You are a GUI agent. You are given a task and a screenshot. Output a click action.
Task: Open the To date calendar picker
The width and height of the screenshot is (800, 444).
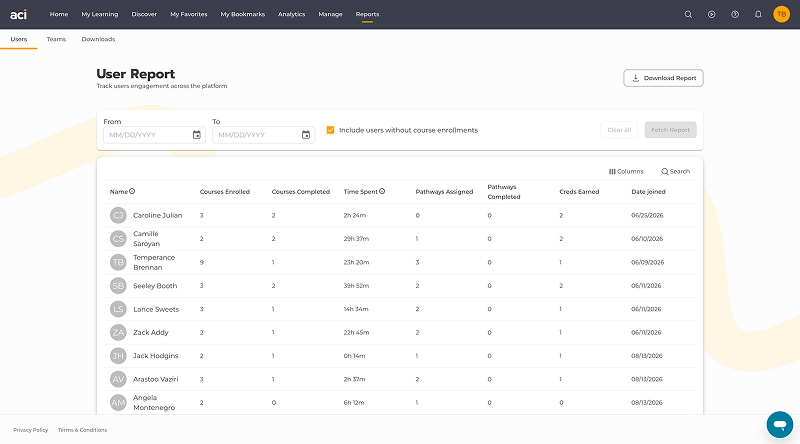(x=306, y=135)
